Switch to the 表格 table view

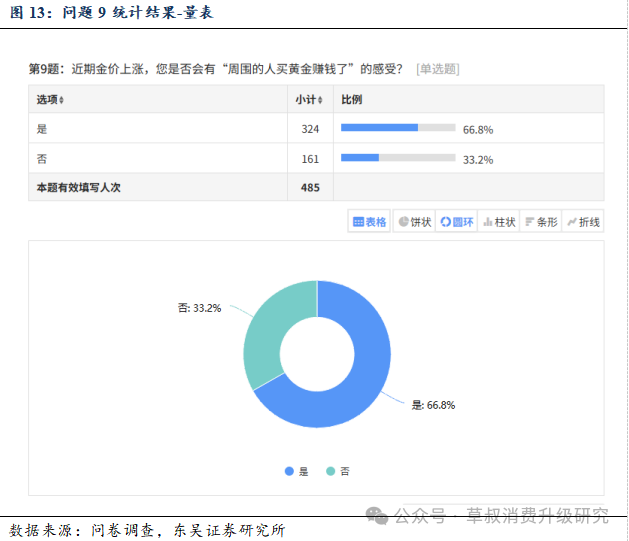click(369, 221)
